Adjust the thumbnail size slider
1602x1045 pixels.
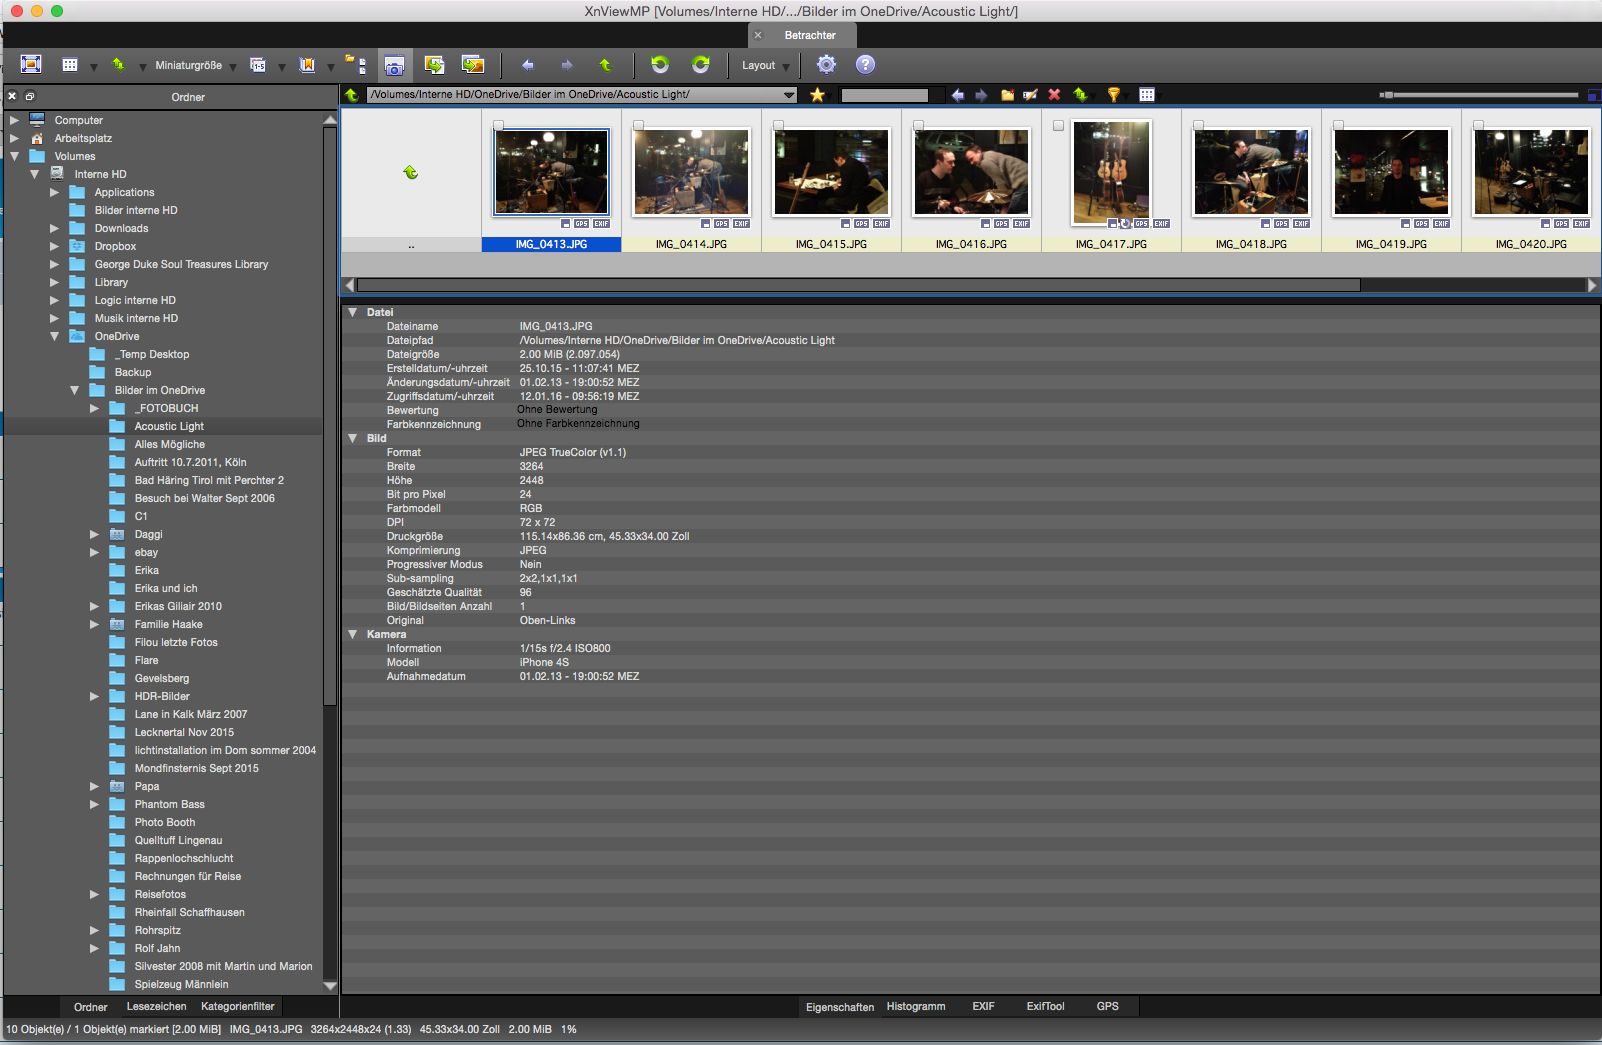click(x=1387, y=95)
